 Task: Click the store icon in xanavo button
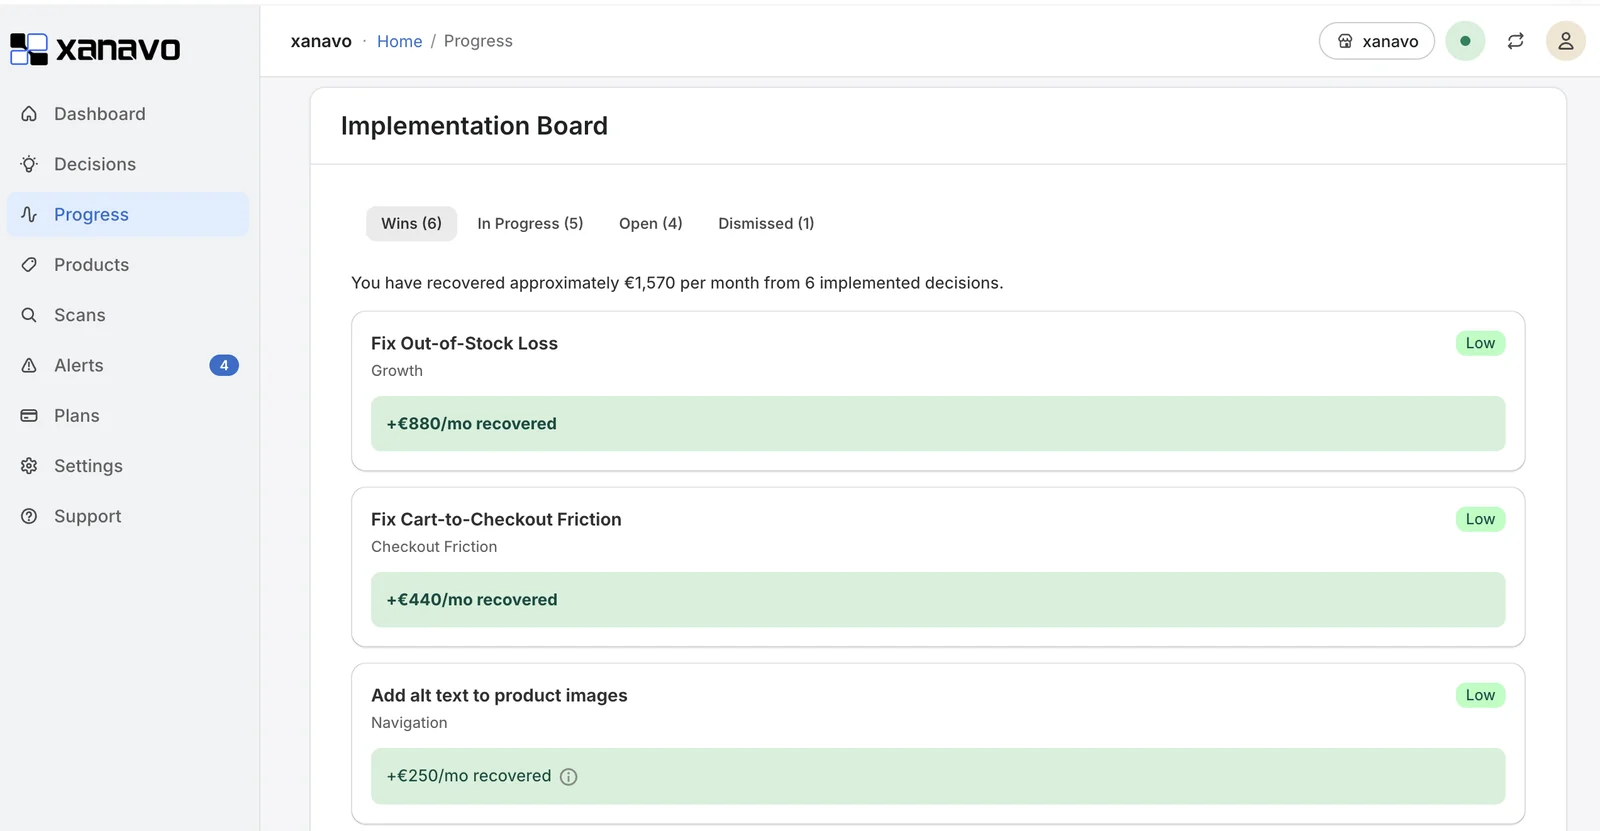click(1345, 41)
